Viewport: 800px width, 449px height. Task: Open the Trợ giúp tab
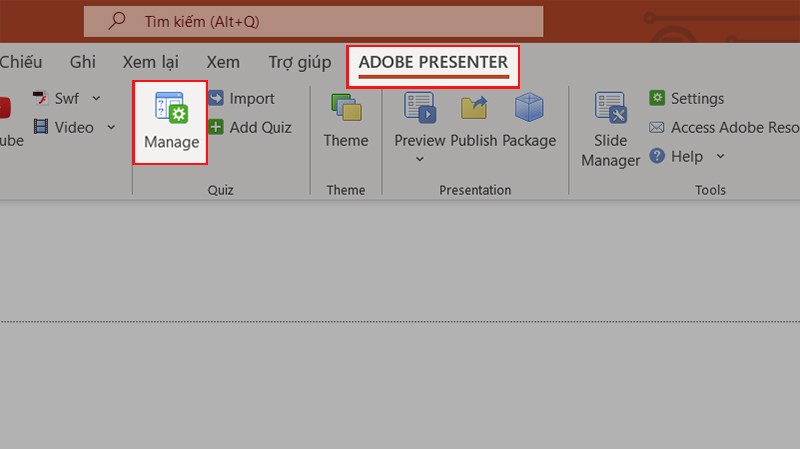coord(300,62)
